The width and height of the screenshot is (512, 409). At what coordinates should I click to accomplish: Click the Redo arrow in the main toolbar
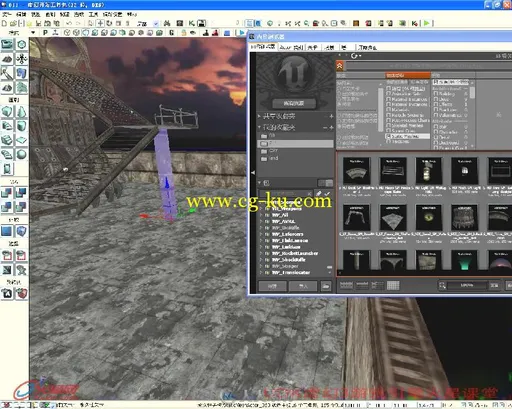point(78,23)
